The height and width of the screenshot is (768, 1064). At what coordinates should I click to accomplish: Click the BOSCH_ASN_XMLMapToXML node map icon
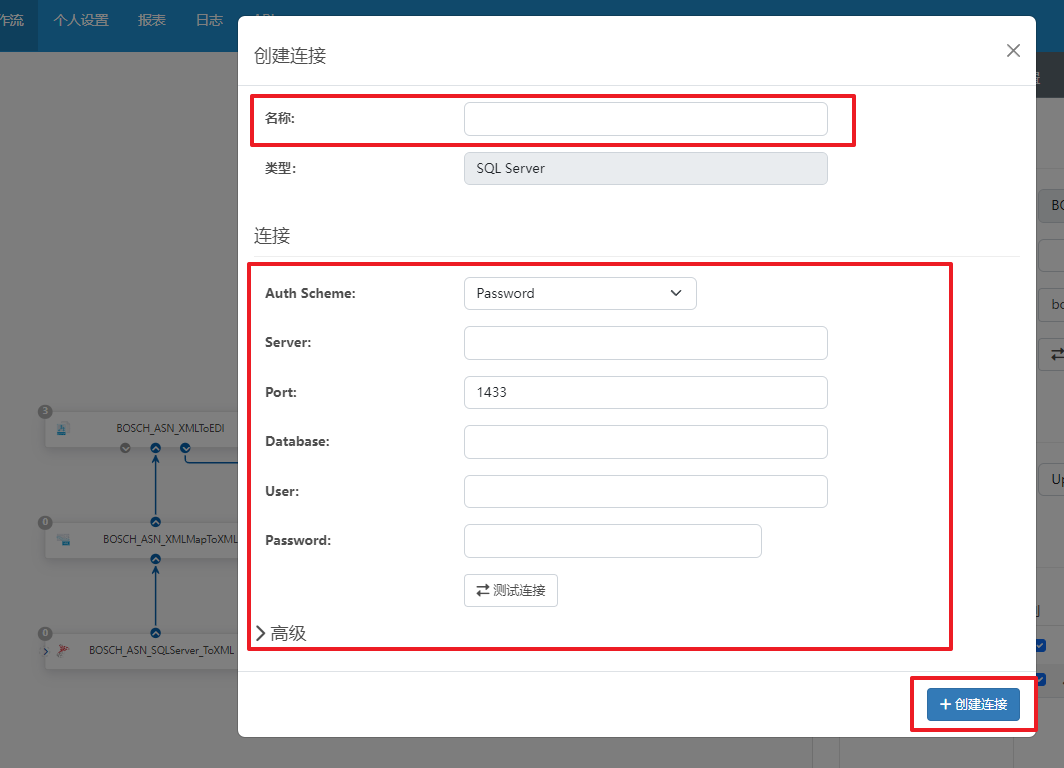[63, 539]
